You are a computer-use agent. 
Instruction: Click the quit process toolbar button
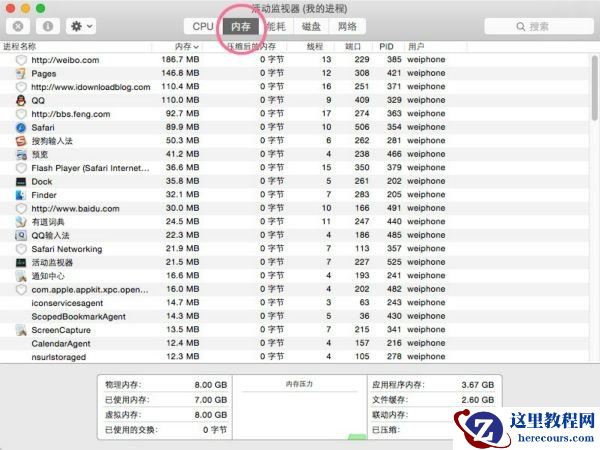[18, 26]
